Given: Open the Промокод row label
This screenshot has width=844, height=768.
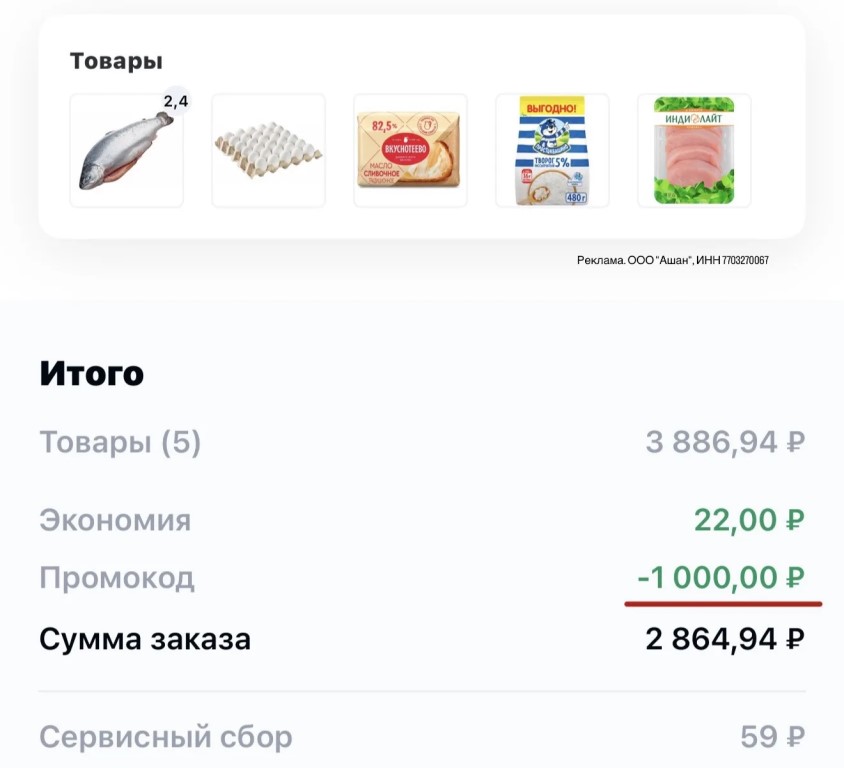Looking at the screenshot, I should (x=117, y=578).
